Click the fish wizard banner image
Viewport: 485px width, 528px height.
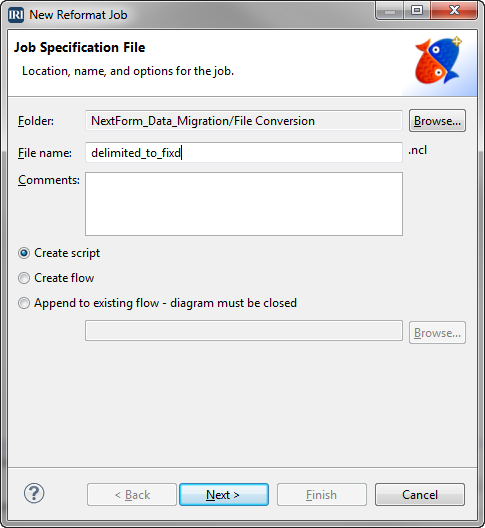coord(438,61)
